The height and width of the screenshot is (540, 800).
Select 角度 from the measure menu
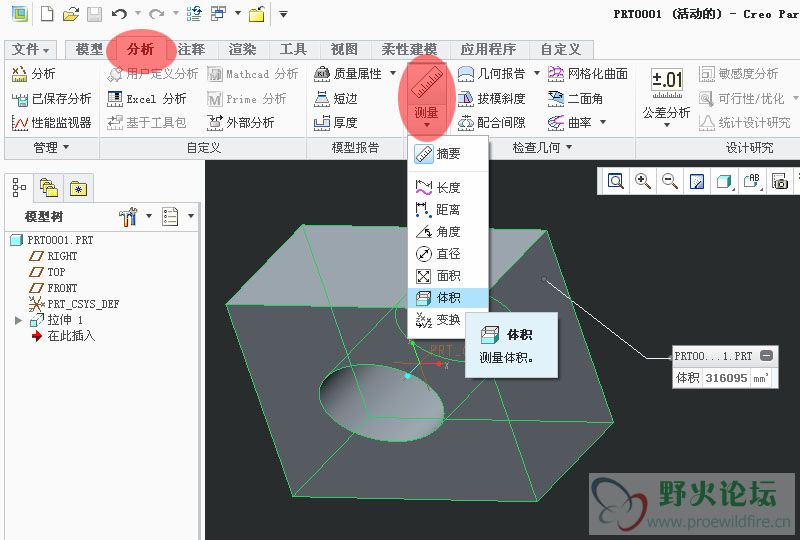tap(447, 232)
